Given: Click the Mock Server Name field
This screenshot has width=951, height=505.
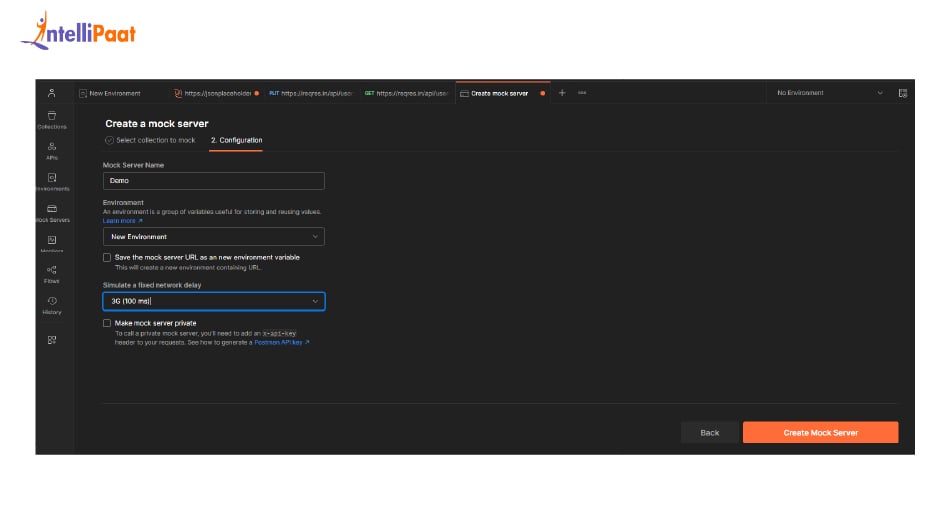Looking at the screenshot, I should [x=213, y=181].
